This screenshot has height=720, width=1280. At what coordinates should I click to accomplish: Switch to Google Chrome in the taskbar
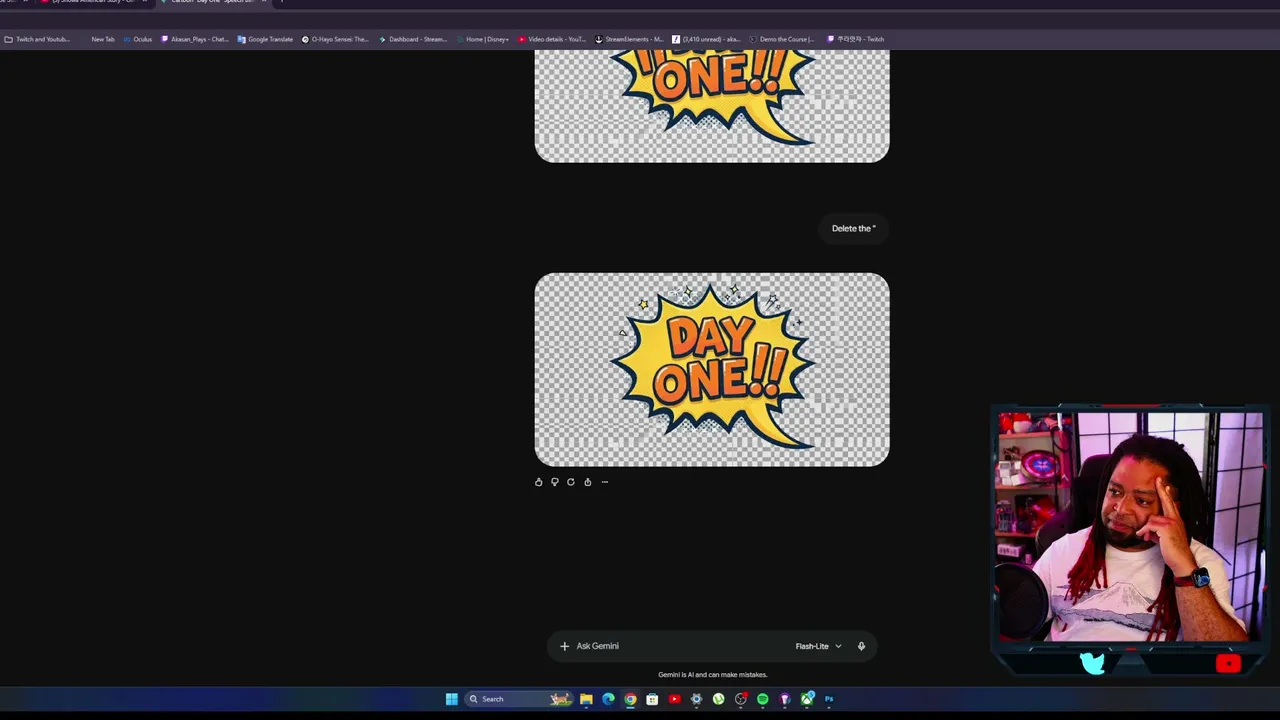click(x=630, y=699)
